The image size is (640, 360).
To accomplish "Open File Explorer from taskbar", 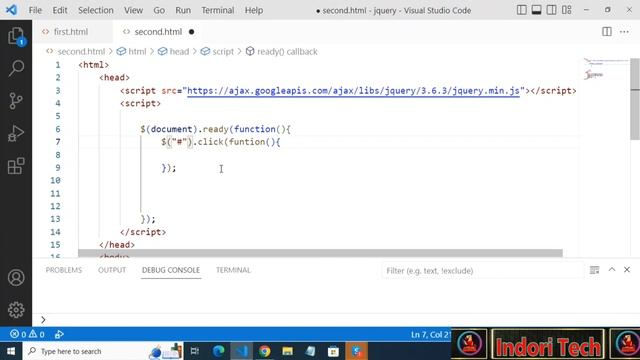I will pyautogui.click(x=287, y=351).
